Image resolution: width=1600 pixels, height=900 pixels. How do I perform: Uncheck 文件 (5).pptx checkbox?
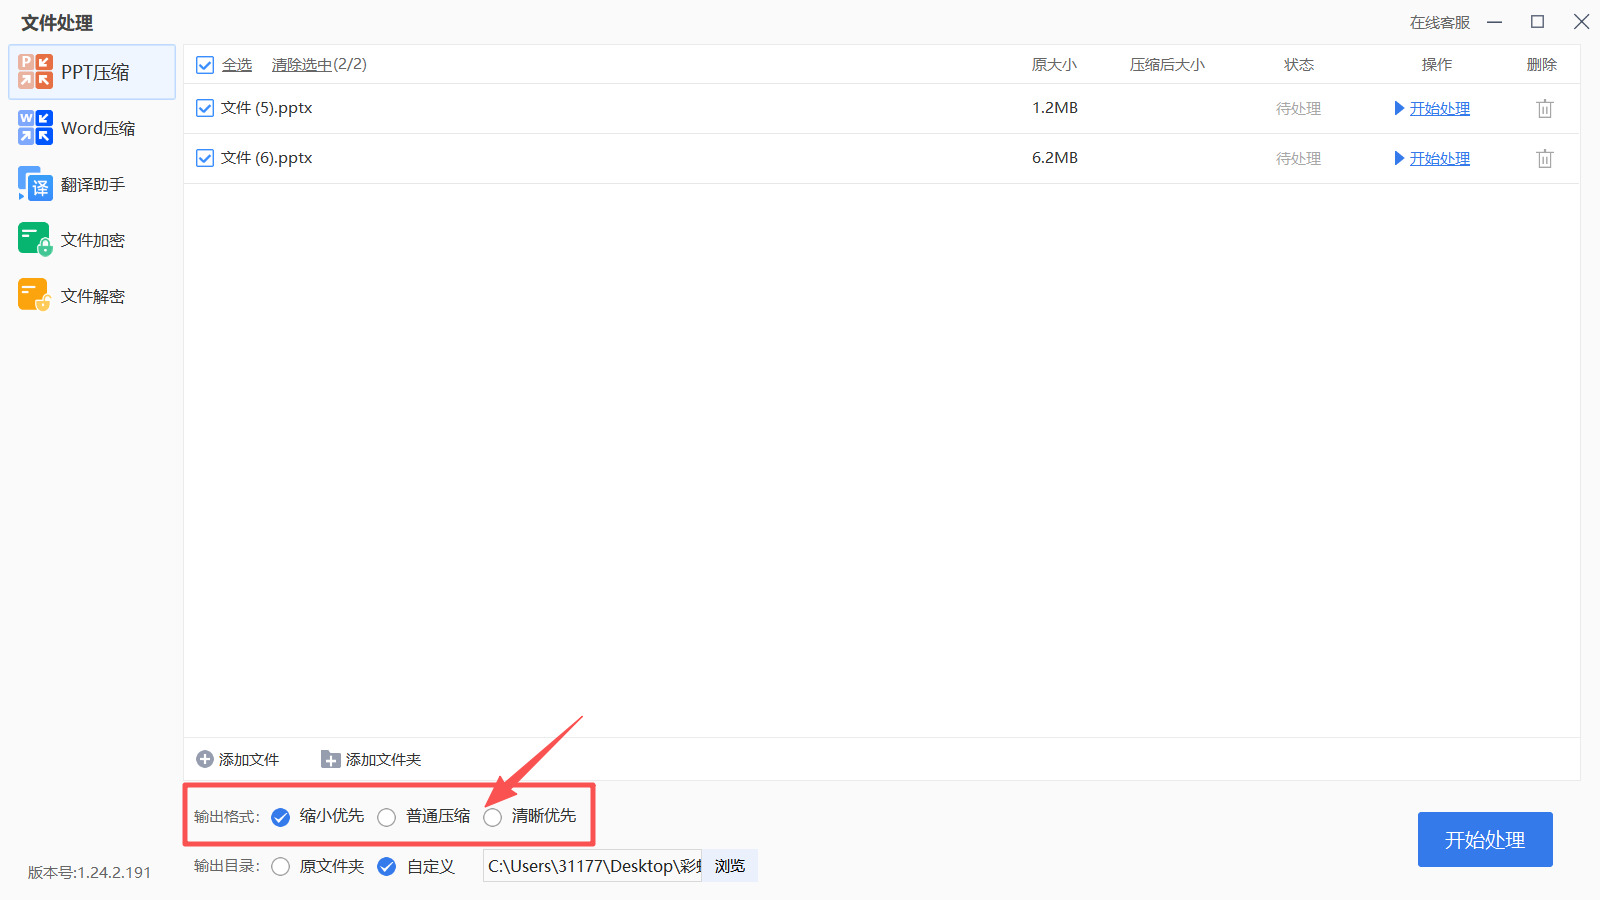click(x=205, y=108)
